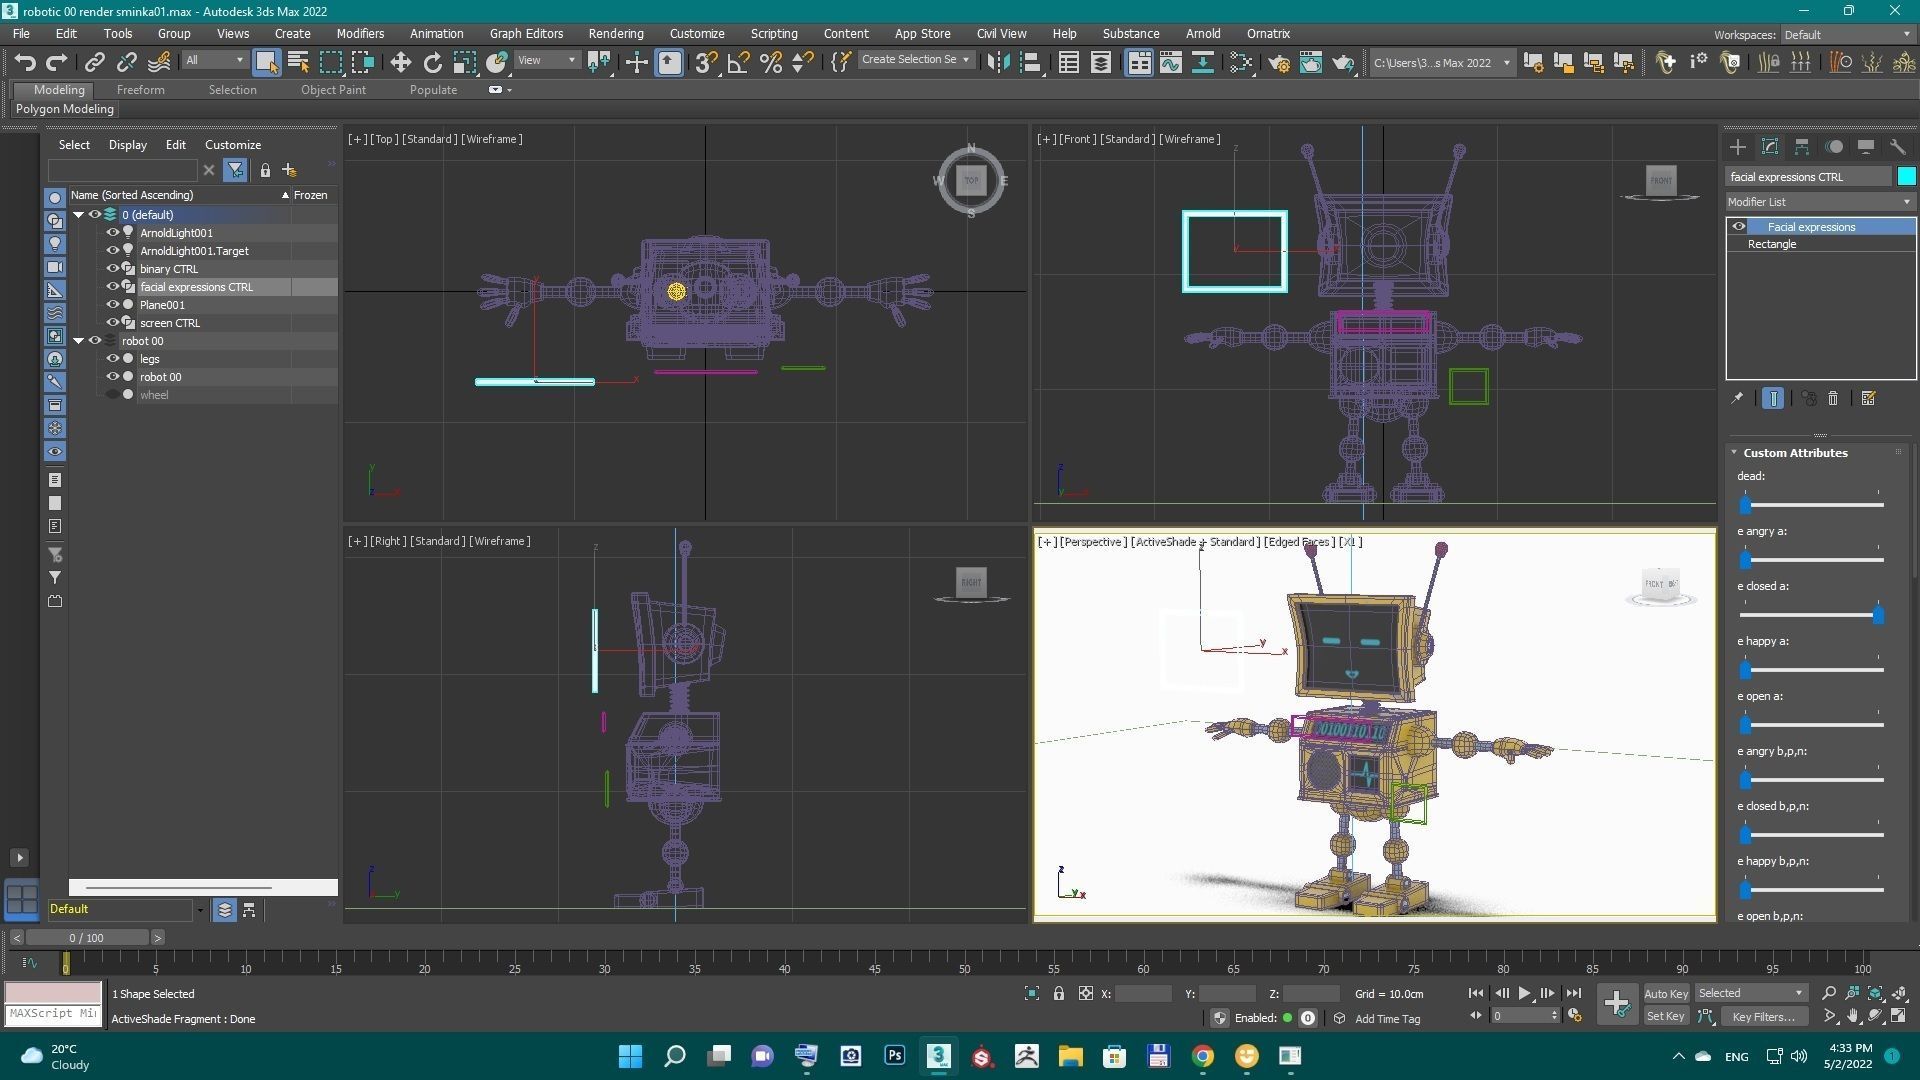Choose the Select and Move tool
Image resolution: width=1920 pixels, height=1080 pixels.
tap(400, 62)
